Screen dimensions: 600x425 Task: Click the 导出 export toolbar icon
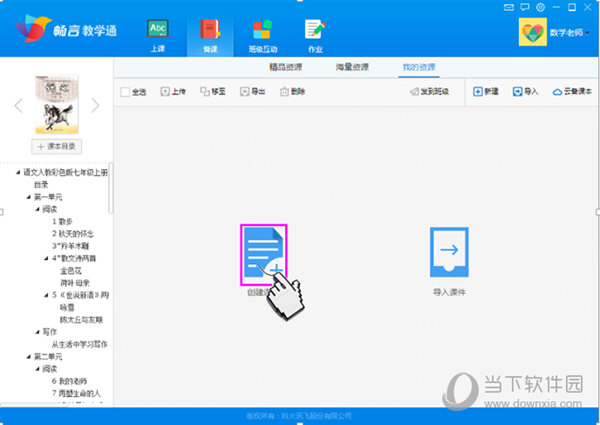pos(245,91)
